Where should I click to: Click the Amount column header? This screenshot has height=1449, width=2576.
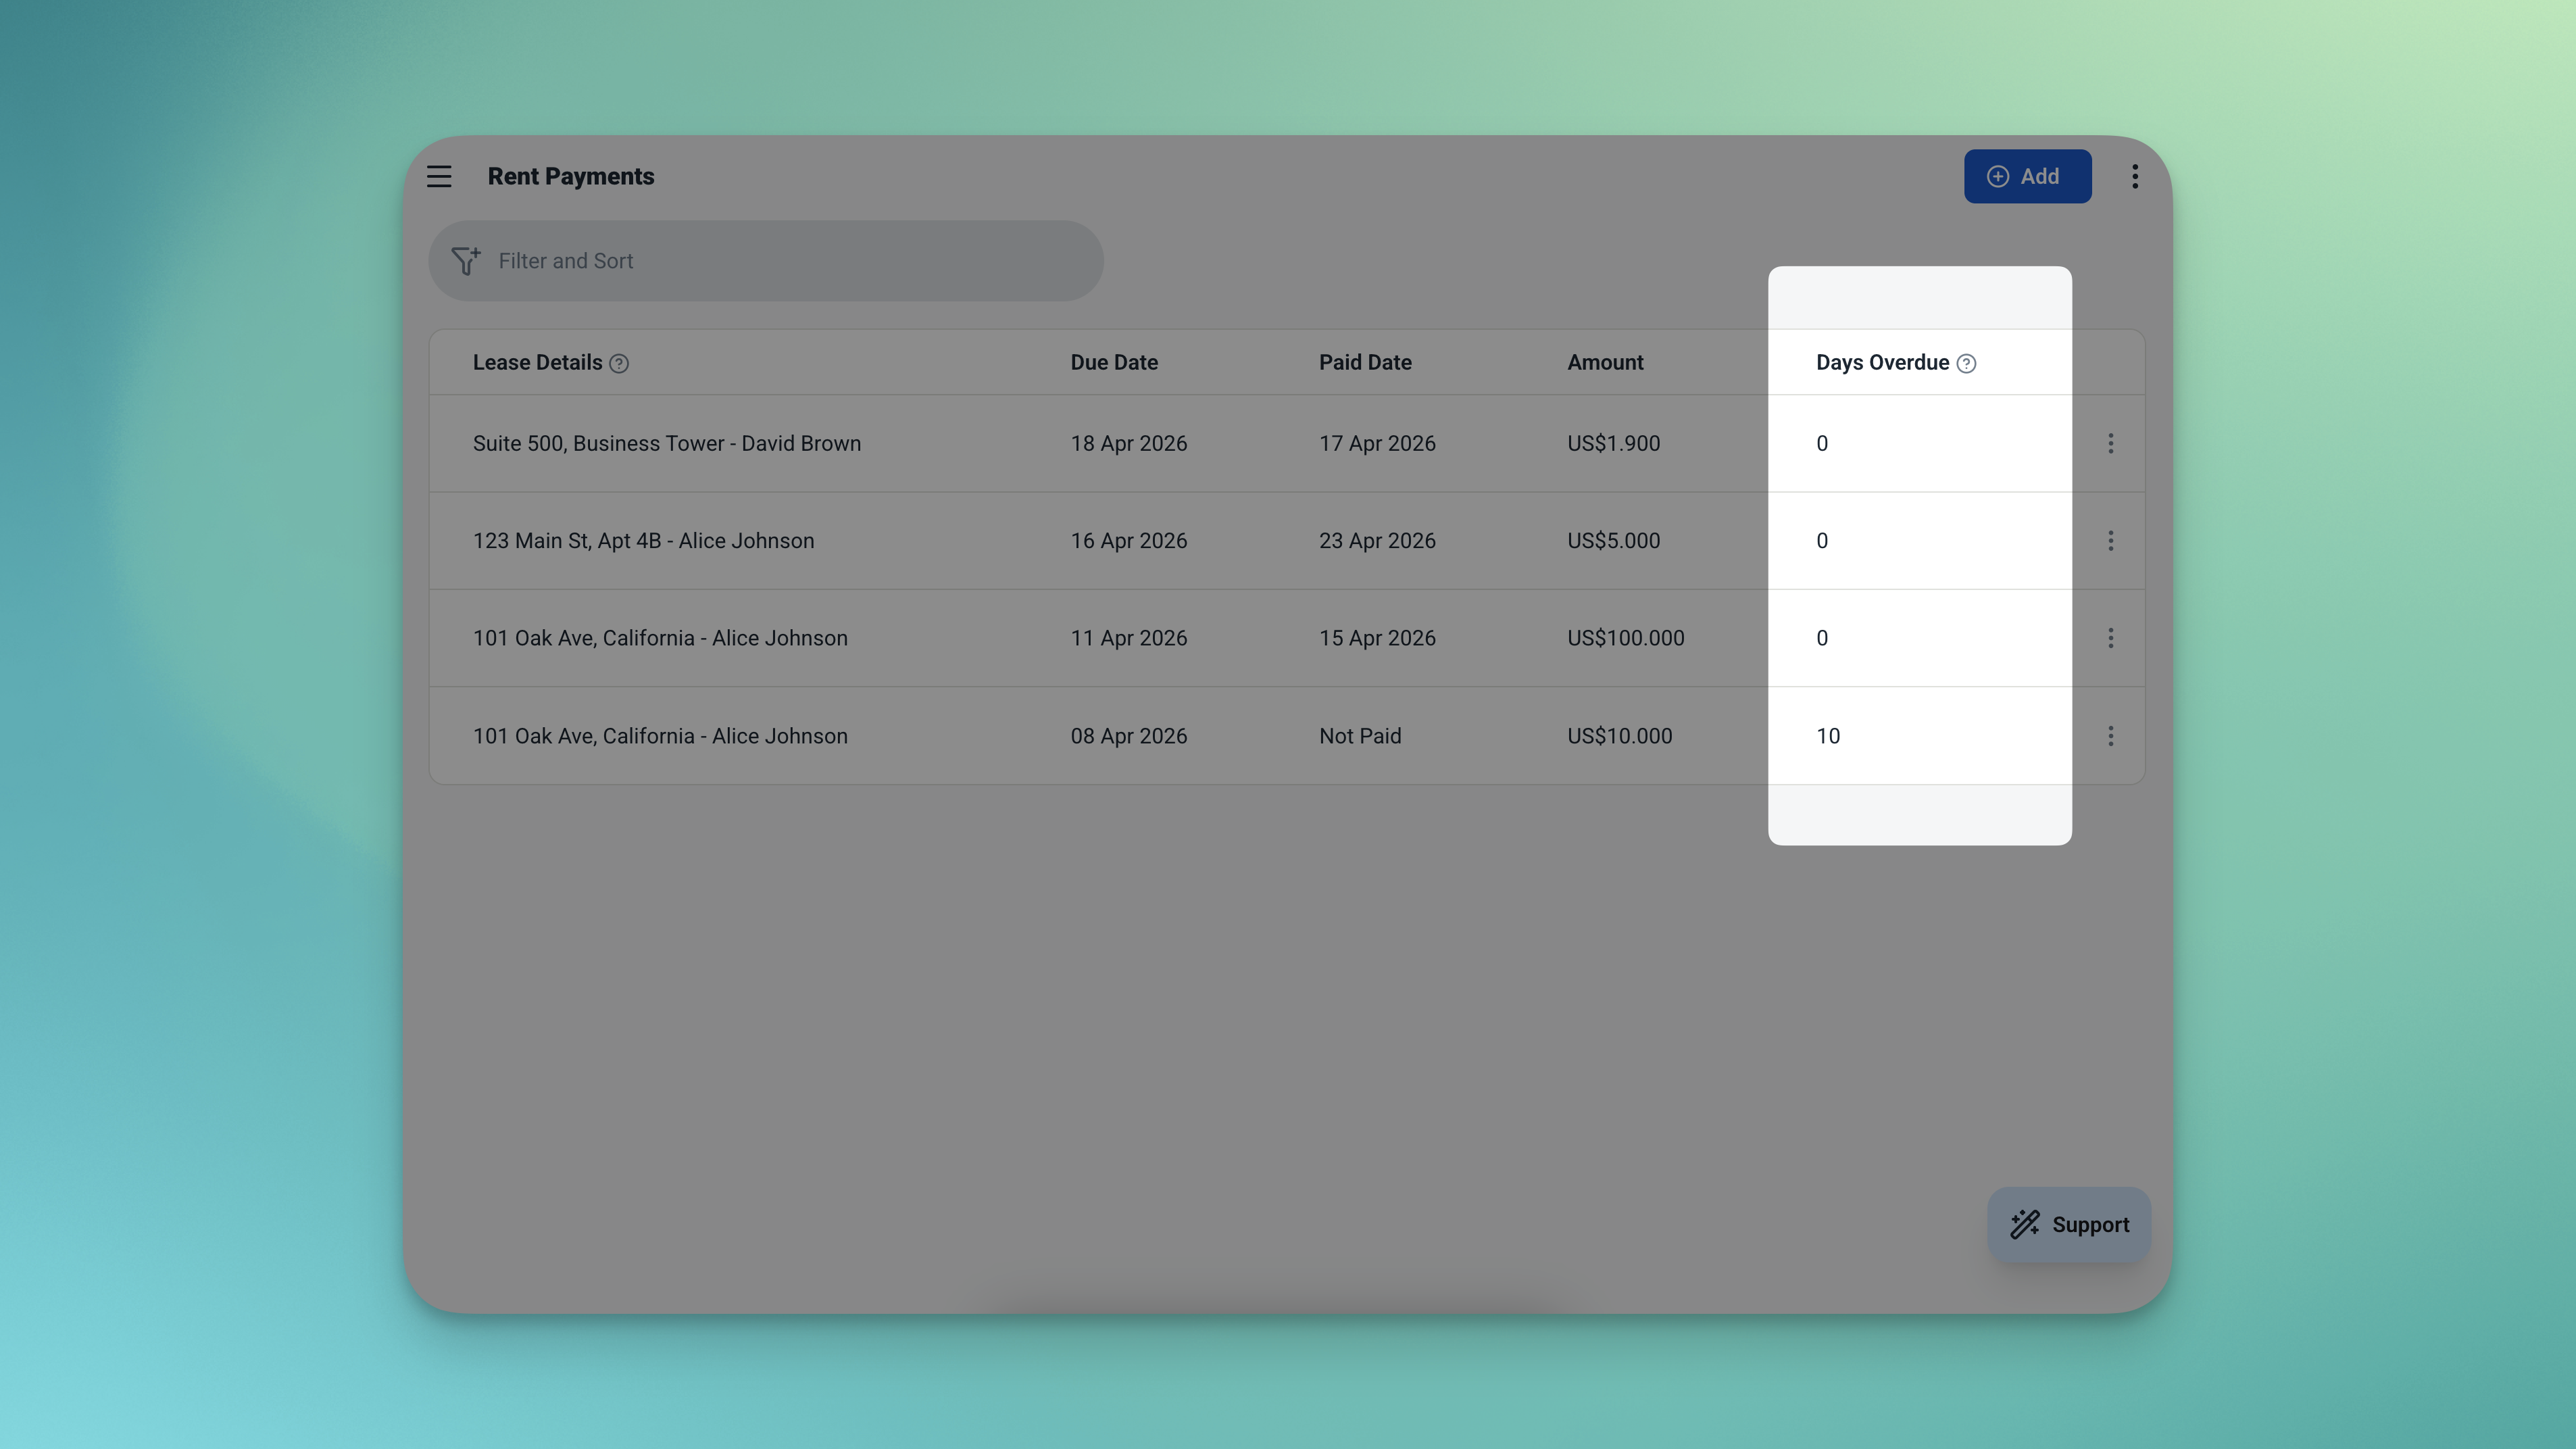1605,363
